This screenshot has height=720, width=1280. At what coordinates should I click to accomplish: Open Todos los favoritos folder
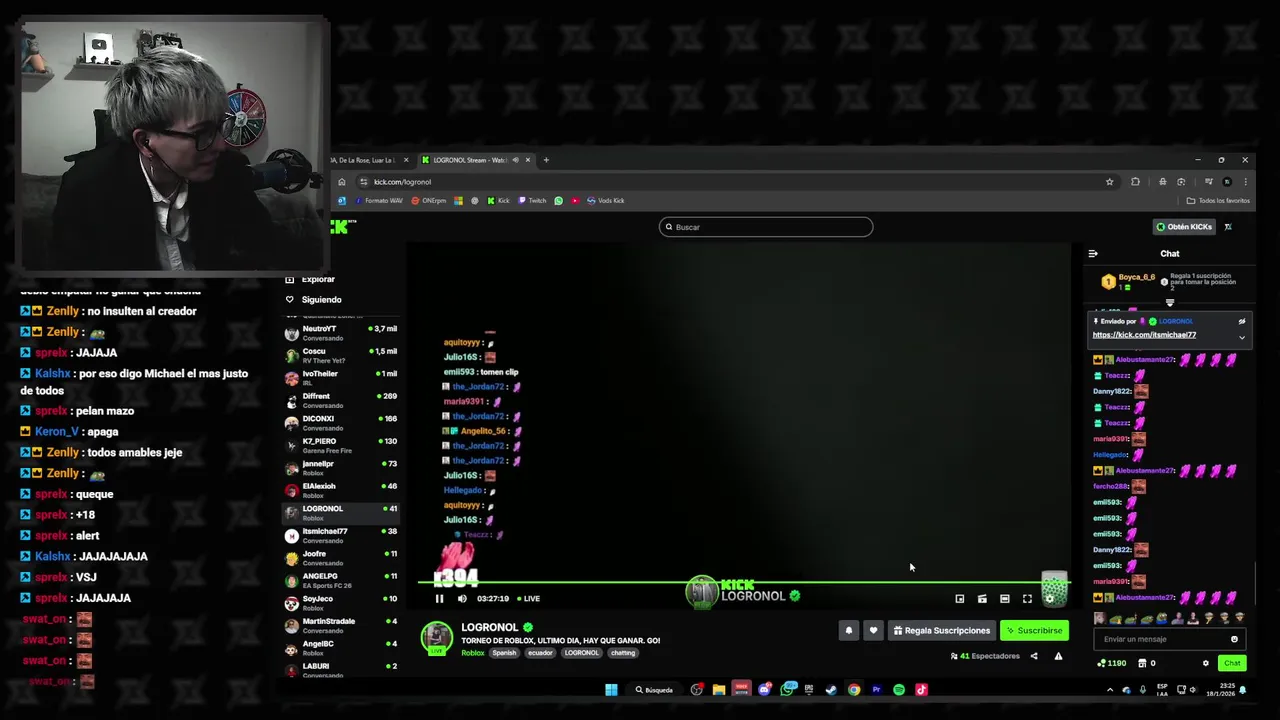pyautogui.click(x=1218, y=201)
